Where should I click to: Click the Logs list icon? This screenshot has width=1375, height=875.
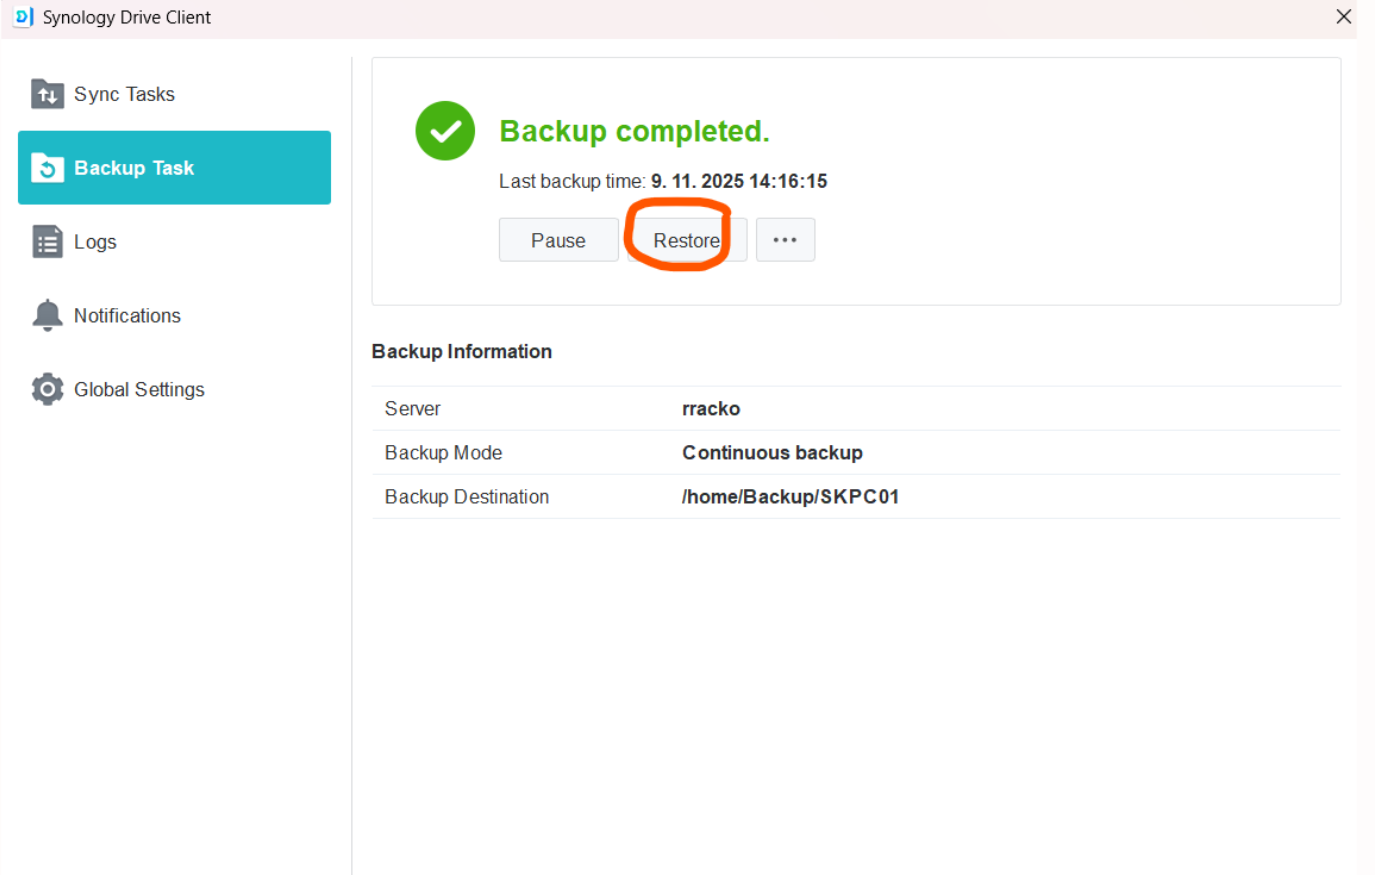point(47,242)
